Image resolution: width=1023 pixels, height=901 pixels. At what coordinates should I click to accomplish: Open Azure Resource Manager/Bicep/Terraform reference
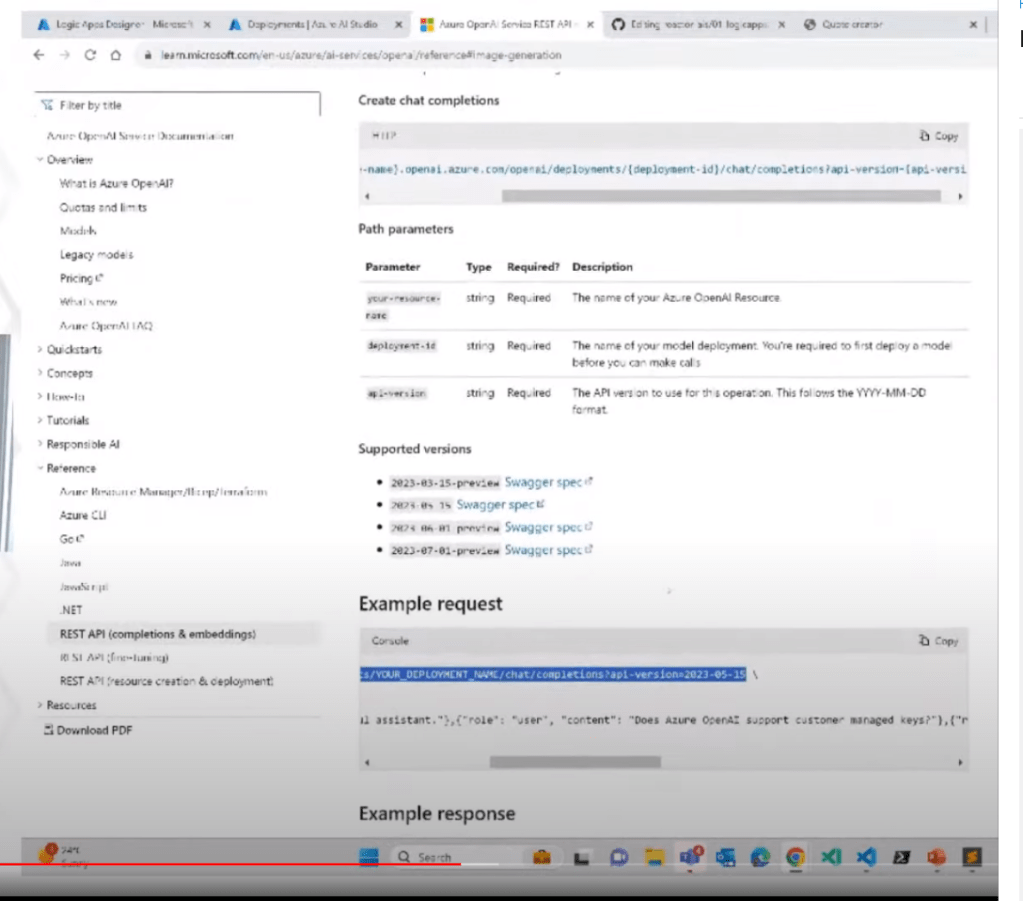[163, 491]
